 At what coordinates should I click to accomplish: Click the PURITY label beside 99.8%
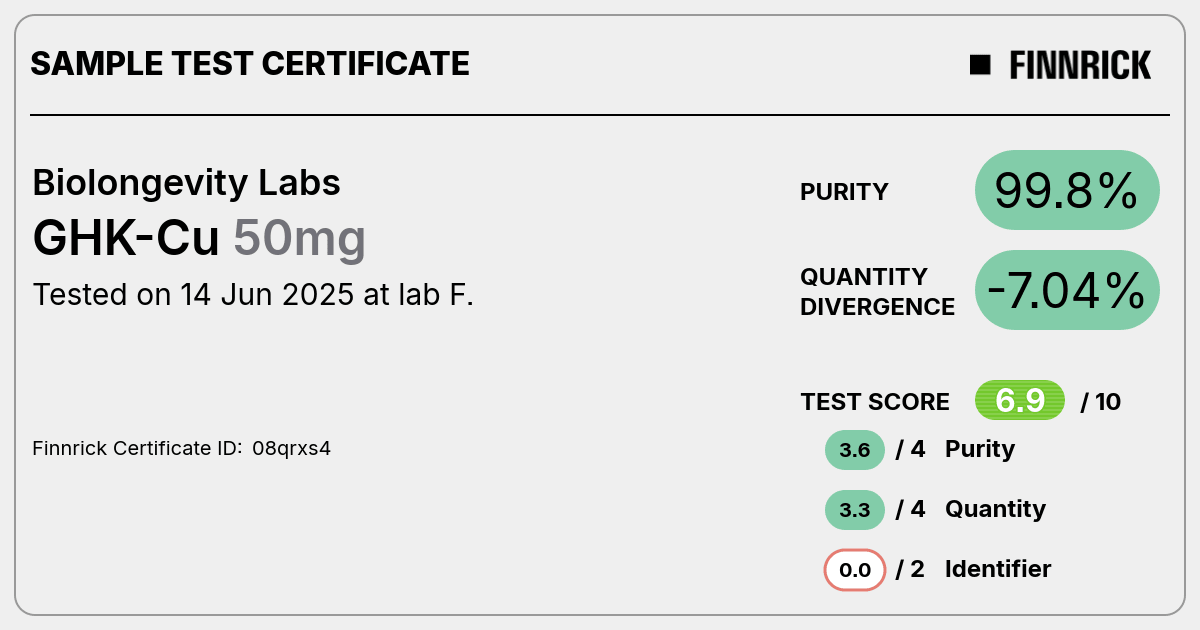point(844,192)
